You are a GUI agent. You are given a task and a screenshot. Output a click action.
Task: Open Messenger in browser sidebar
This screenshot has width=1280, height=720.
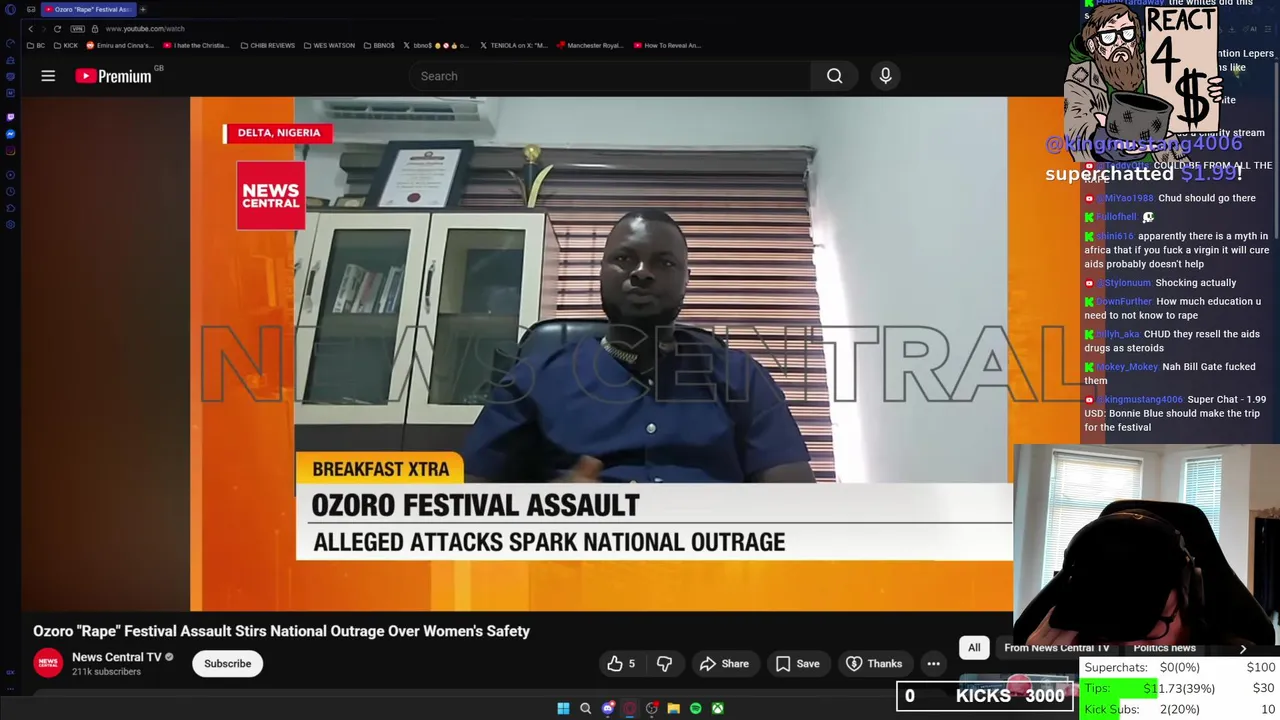10,134
